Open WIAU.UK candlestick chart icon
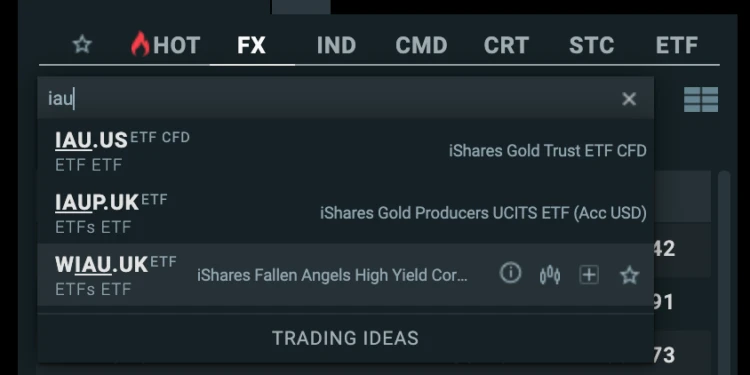Image resolution: width=750 pixels, height=375 pixels. coord(550,276)
